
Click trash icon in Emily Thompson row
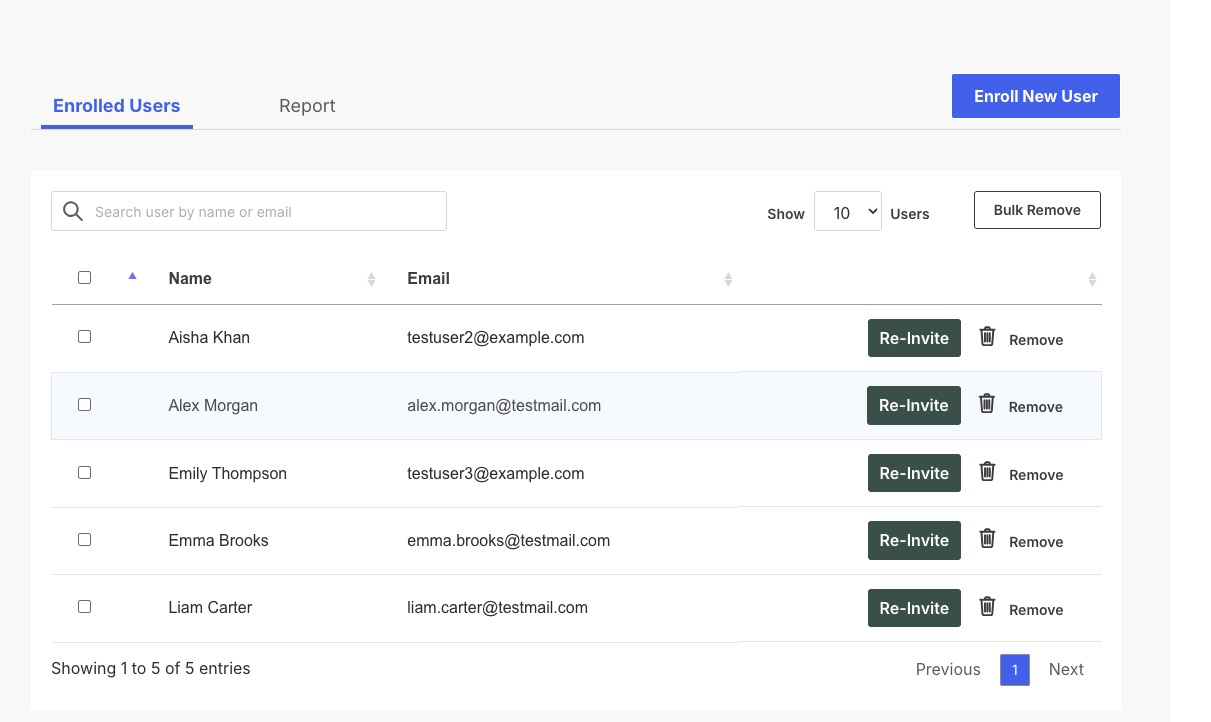pyautogui.click(x=987, y=472)
